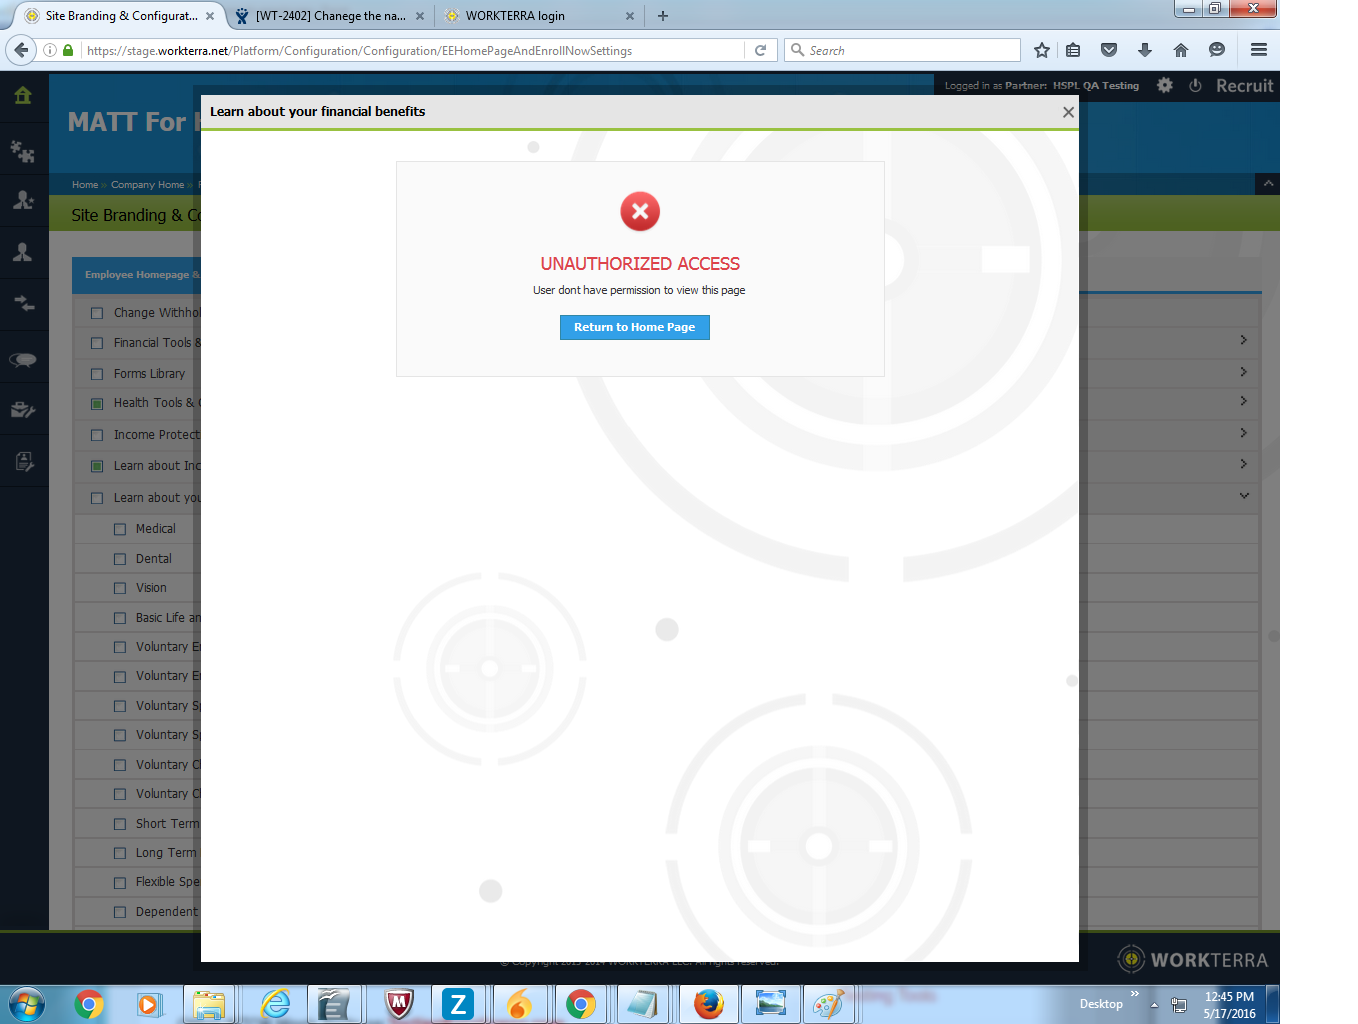The image size is (1358, 1024).
Task: Open the chat bubbles sidebar icon
Action: pos(23,360)
